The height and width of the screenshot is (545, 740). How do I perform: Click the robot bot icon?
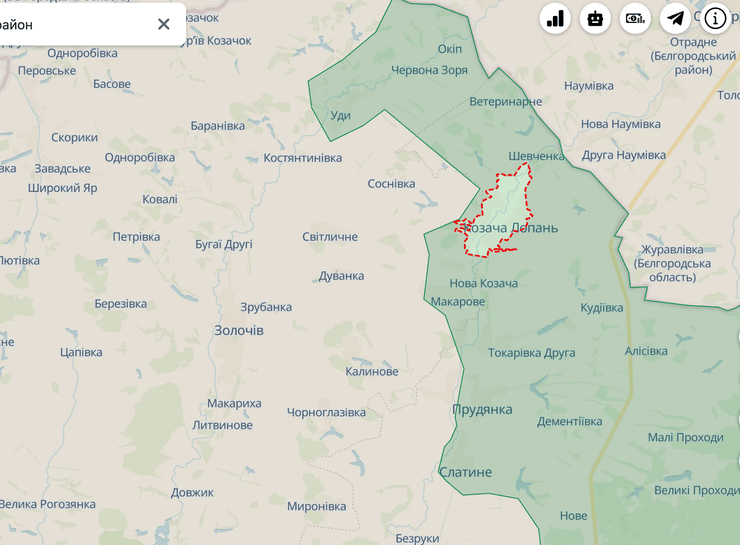tap(595, 18)
